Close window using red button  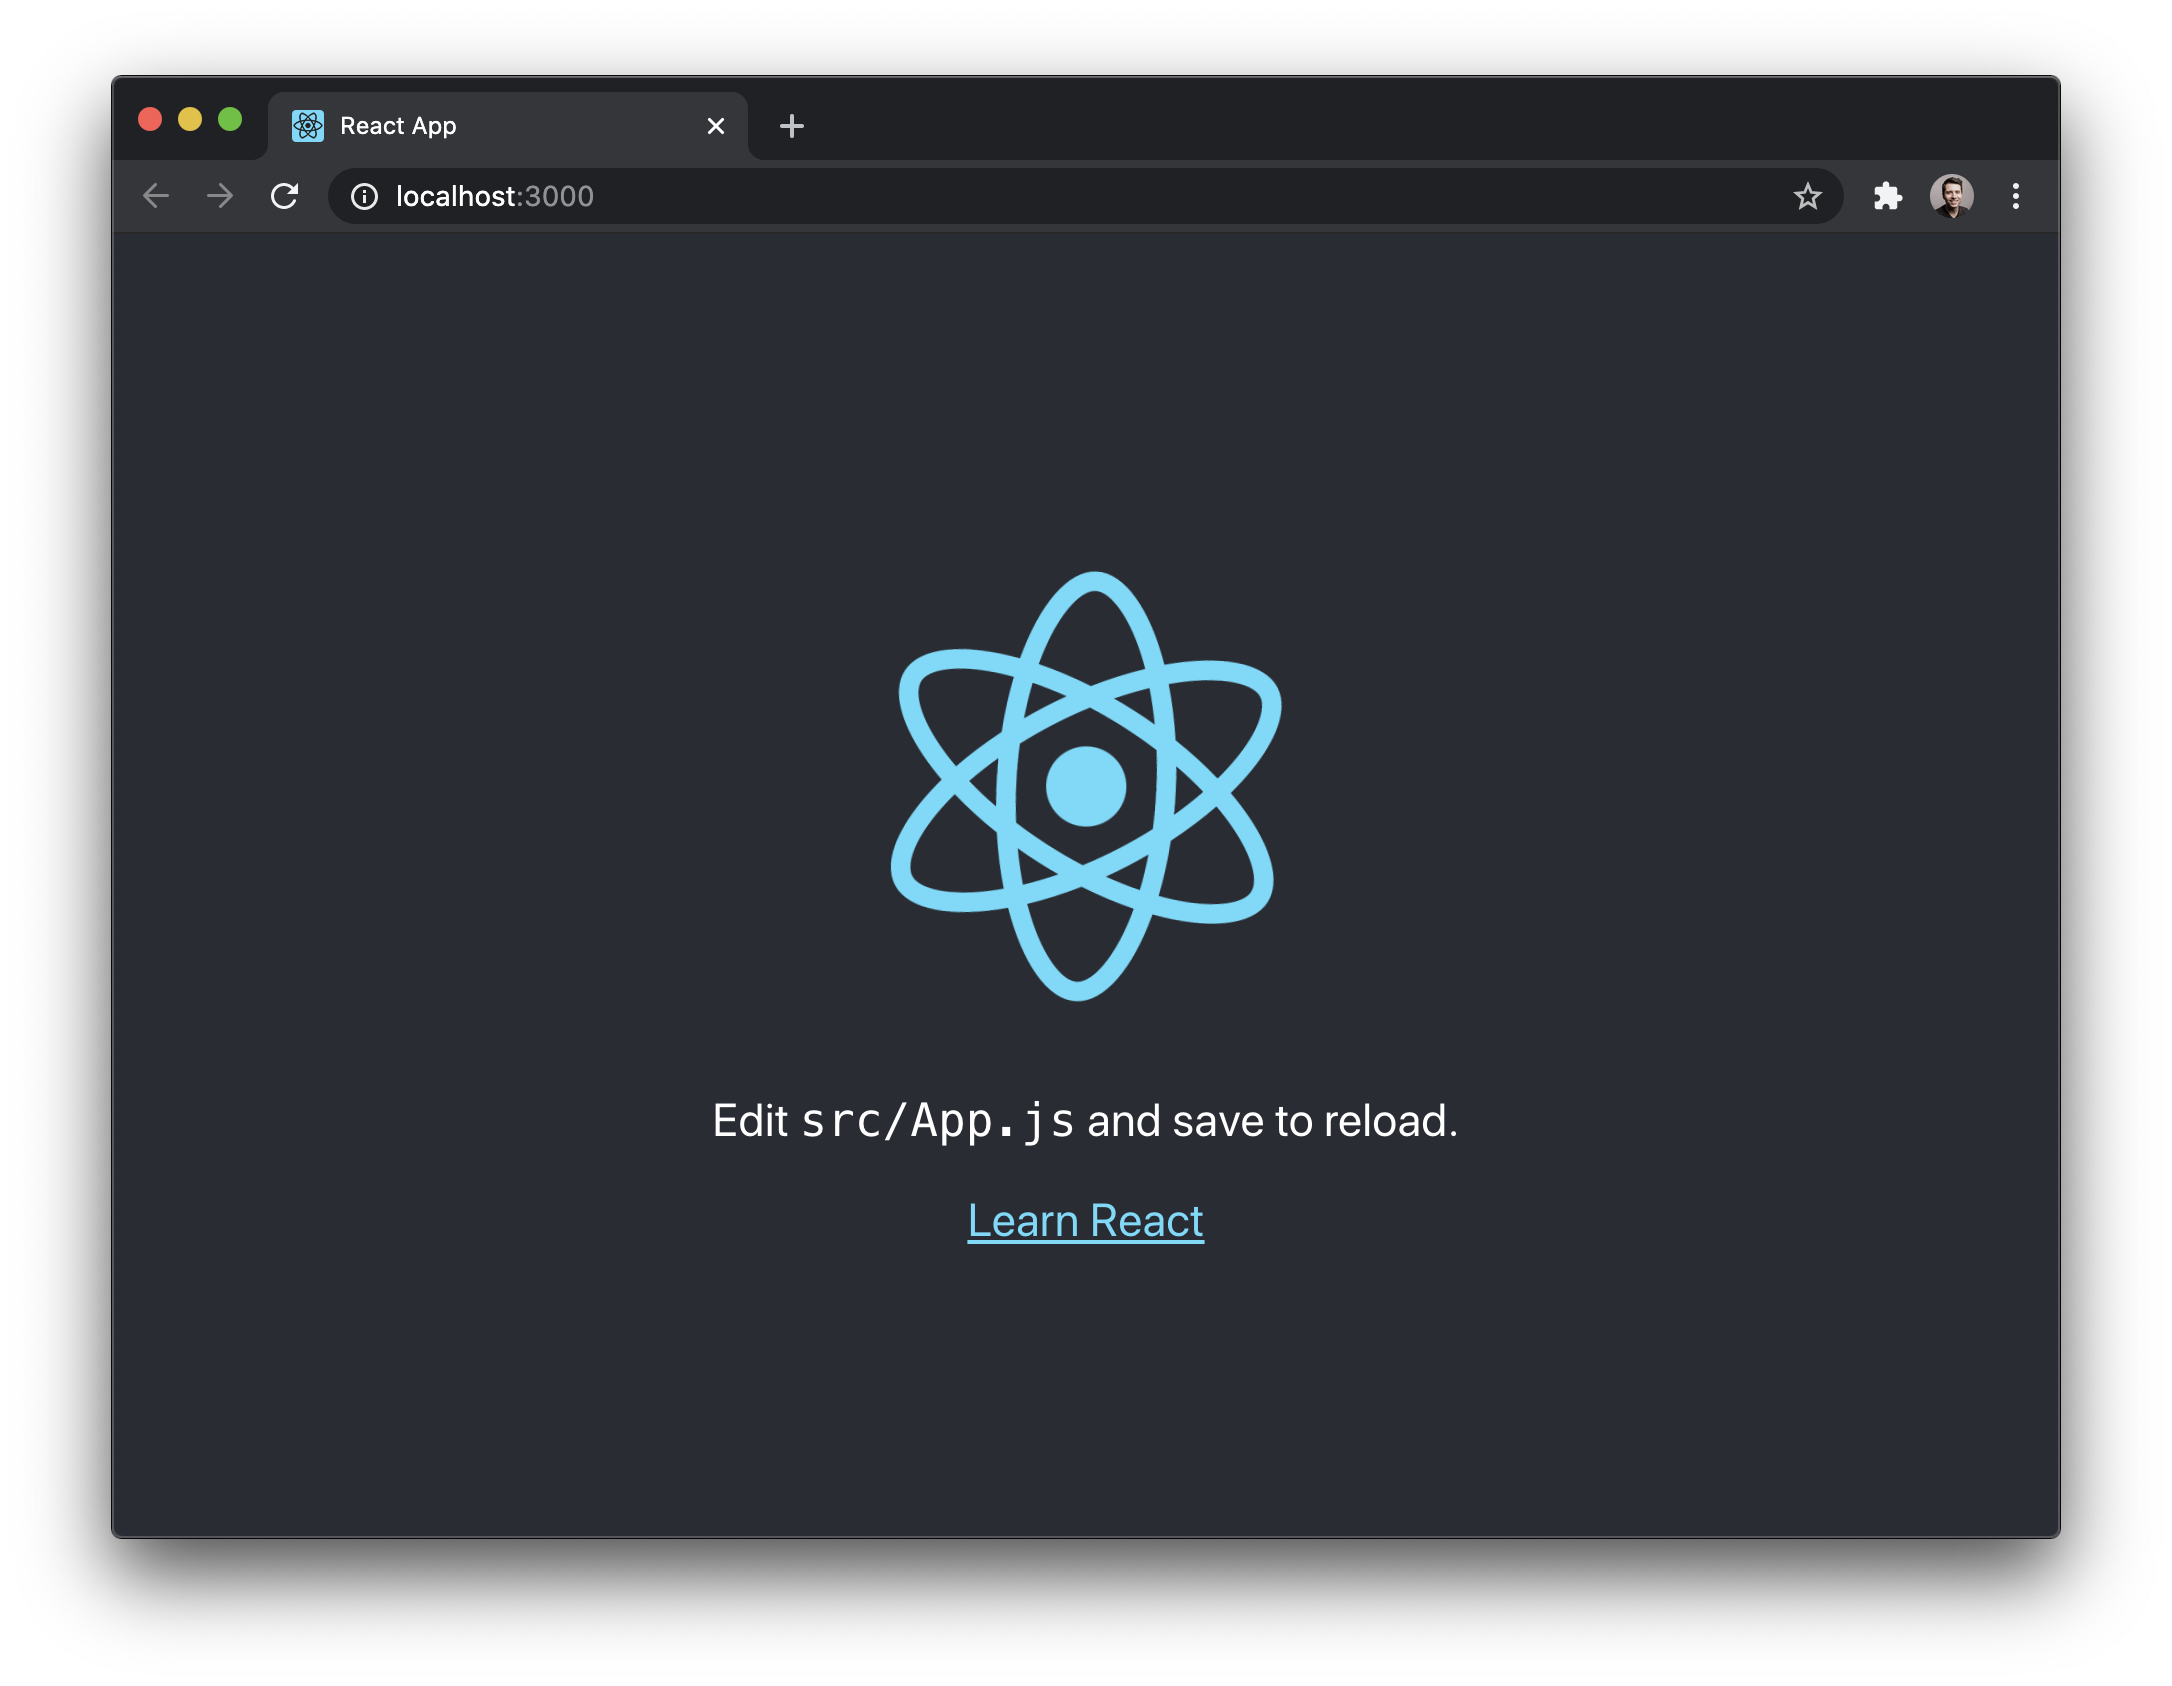(x=150, y=120)
